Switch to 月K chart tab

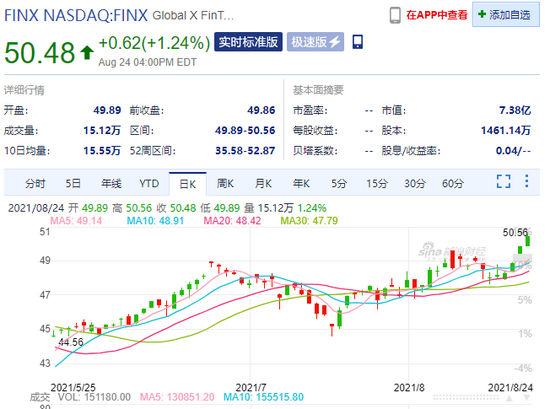coord(263,183)
